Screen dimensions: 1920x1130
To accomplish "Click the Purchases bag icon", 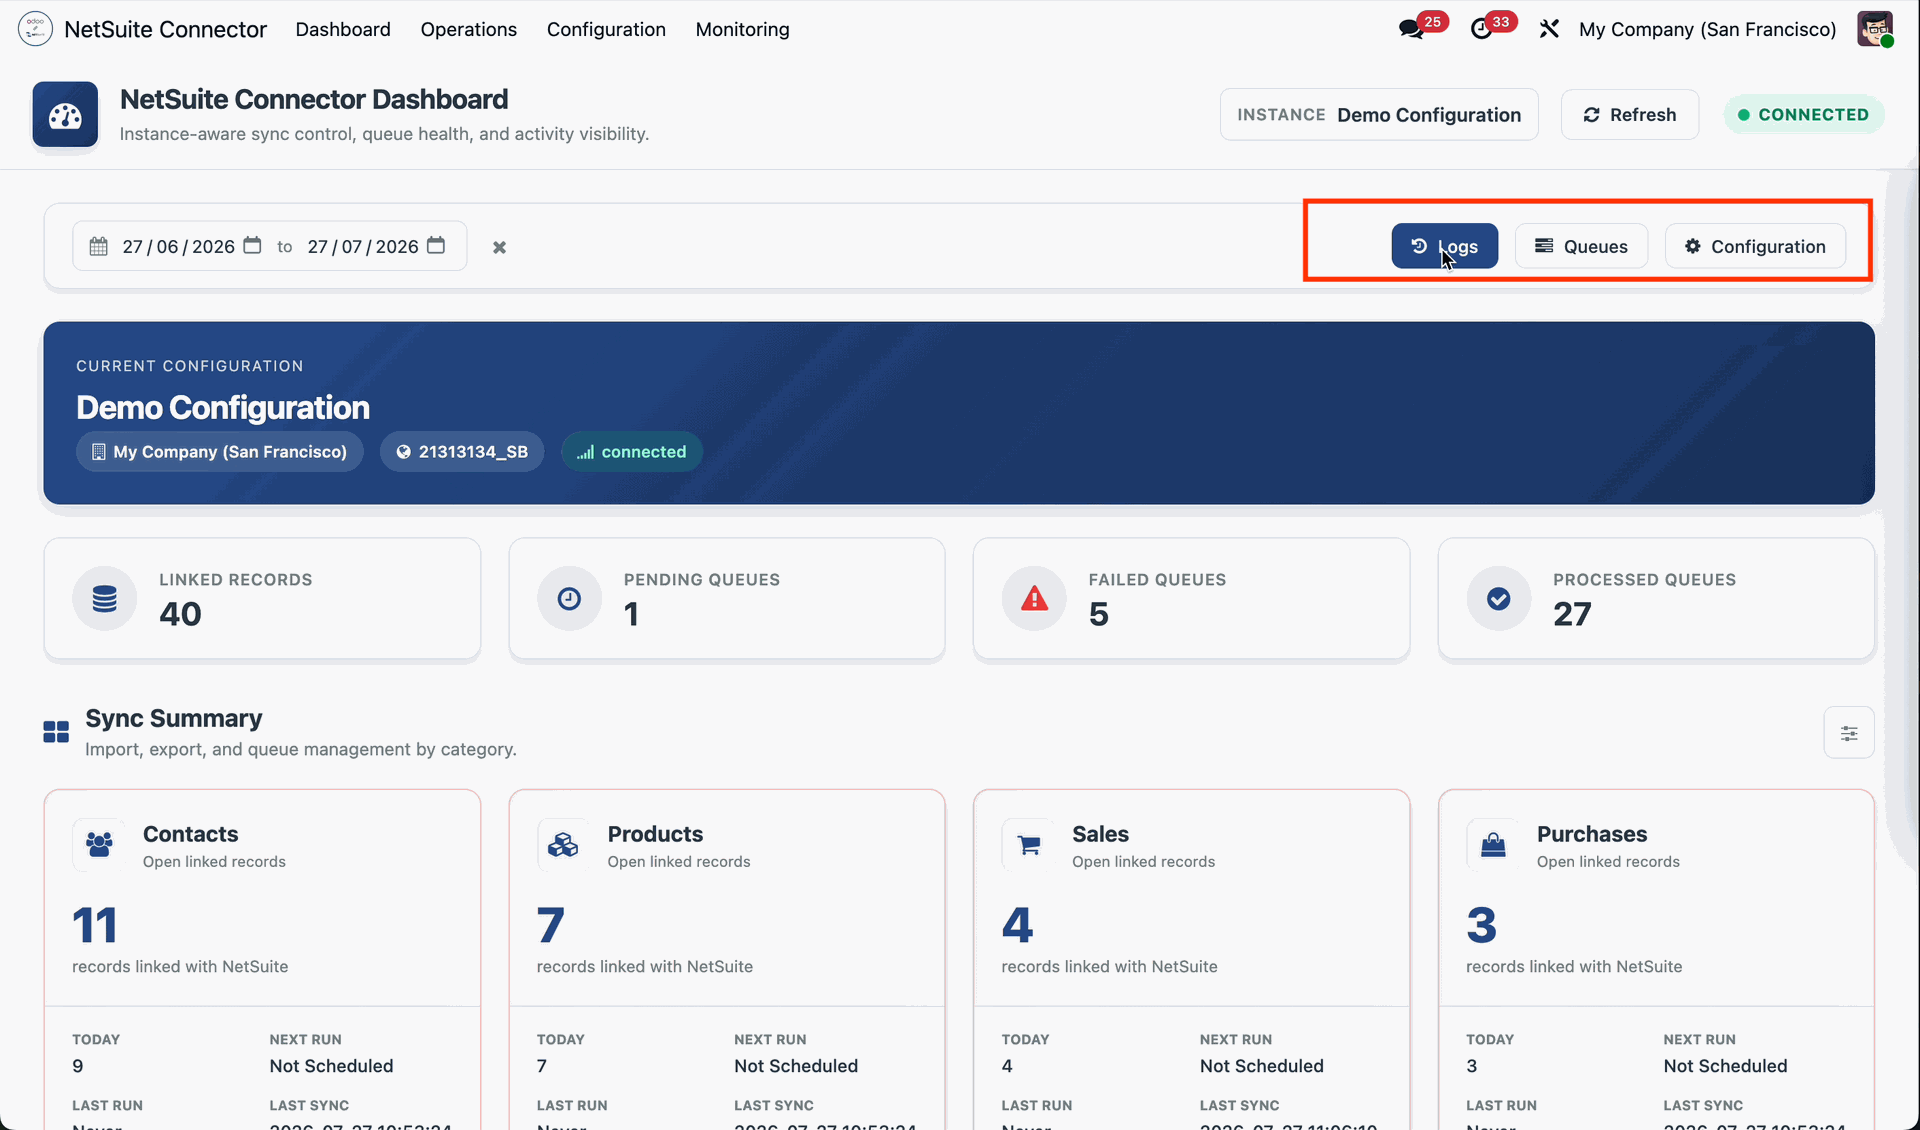I will [x=1493, y=845].
